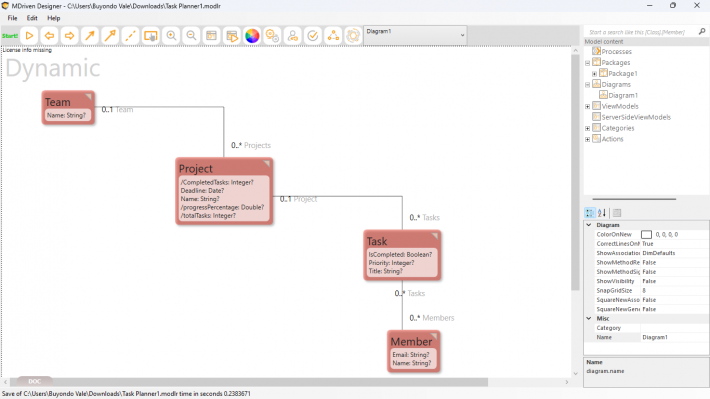The image size is (710, 399).
Task: Expand the Package1 tree node
Action: [595, 74]
